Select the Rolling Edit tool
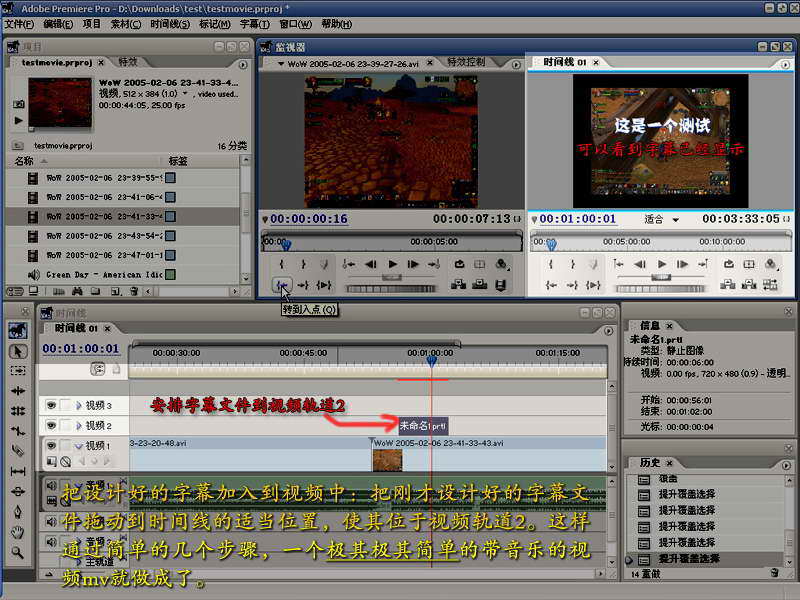Viewport: 800px width, 600px height. coord(18,411)
